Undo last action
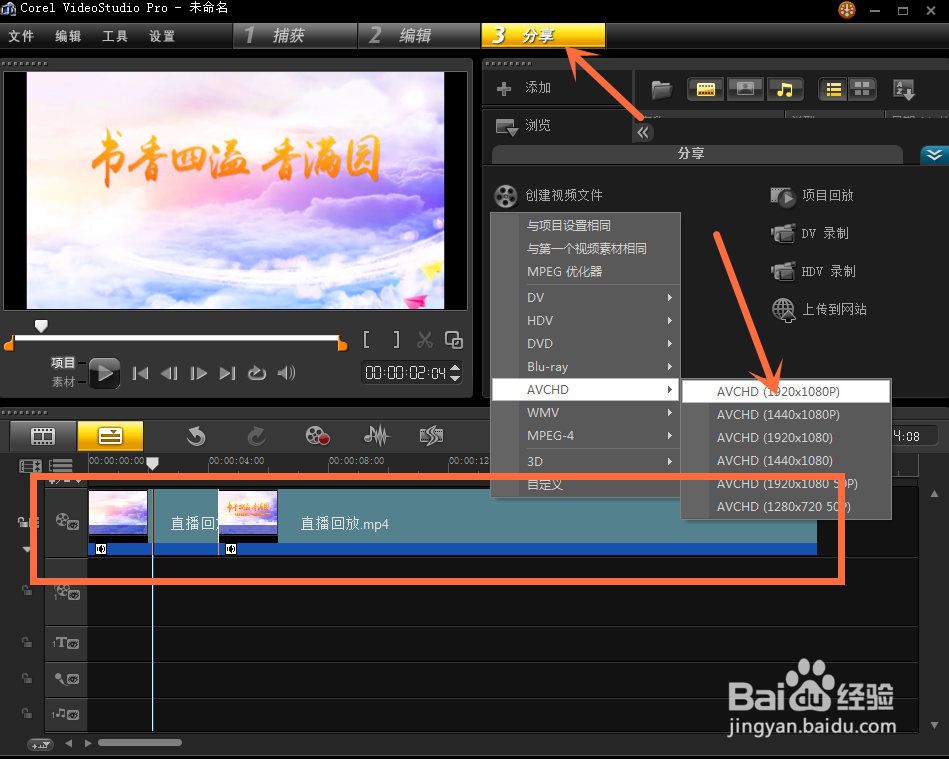The width and height of the screenshot is (949, 759). coord(196,436)
